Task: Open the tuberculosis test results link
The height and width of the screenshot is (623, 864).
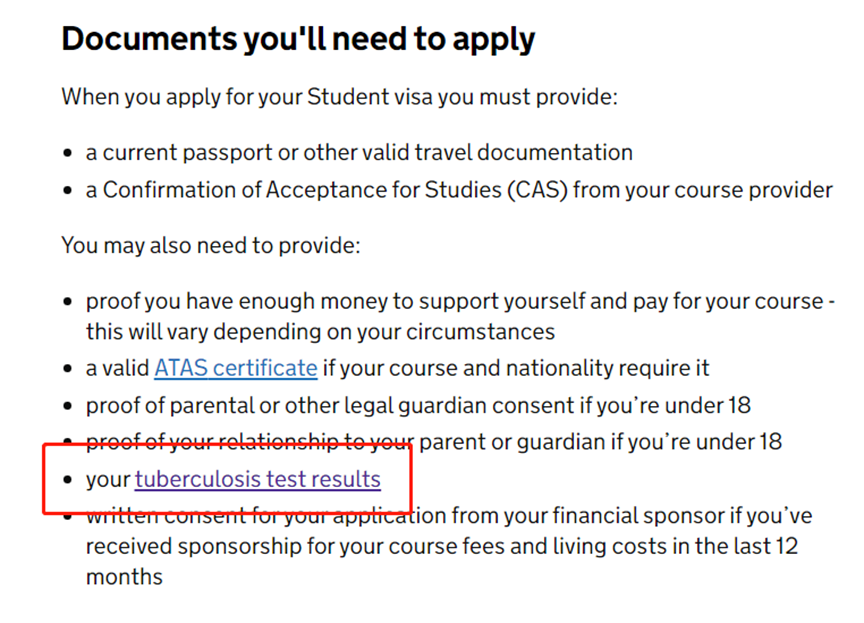Action: point(258,479)
